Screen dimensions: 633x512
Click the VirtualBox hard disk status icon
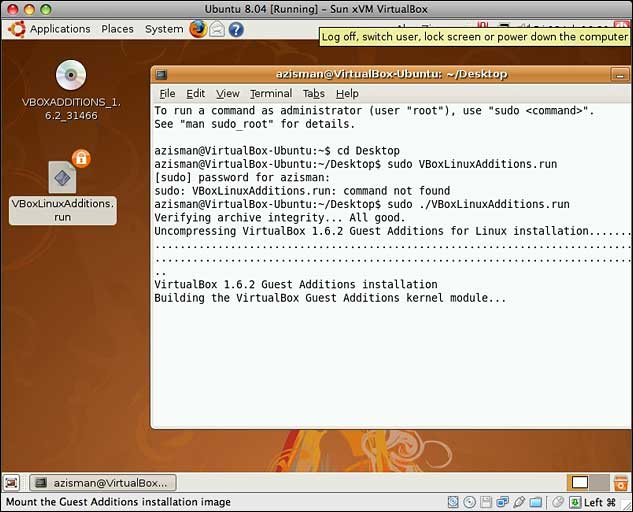pos(453,502)
